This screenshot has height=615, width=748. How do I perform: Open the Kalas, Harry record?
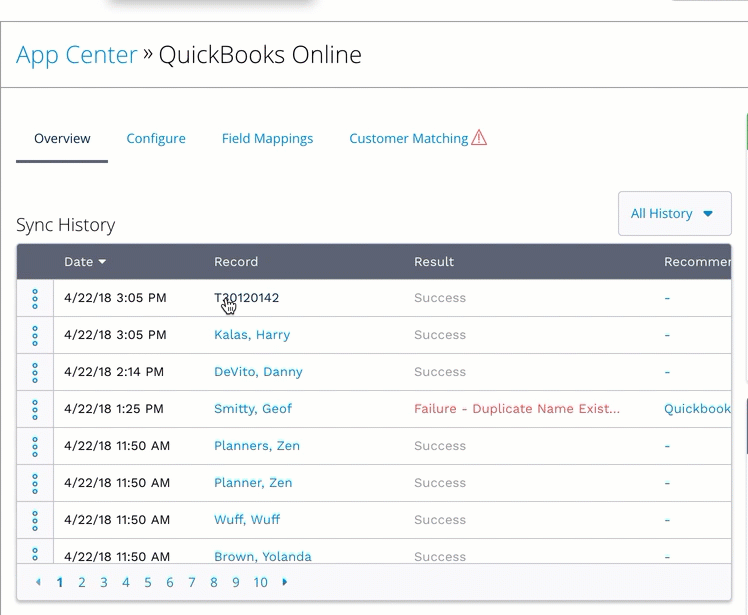(252, 335)
